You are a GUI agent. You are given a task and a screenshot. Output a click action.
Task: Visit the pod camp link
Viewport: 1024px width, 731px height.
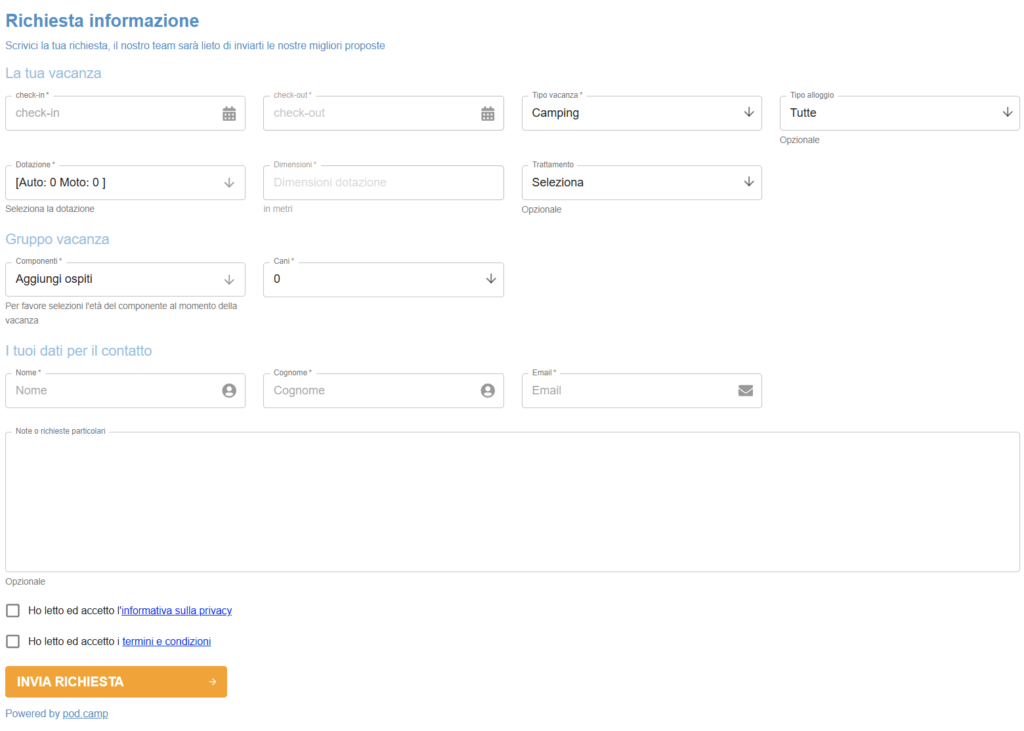85,714
